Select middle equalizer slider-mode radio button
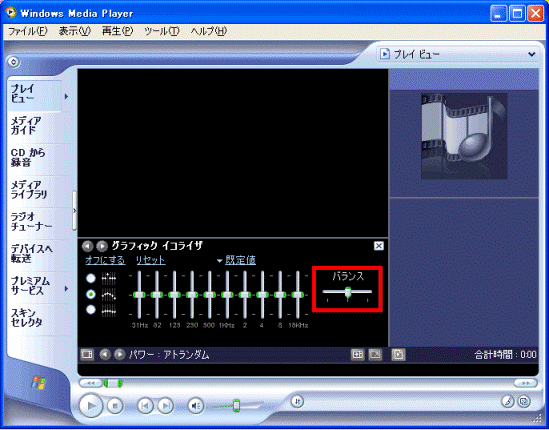The image size is (549, 430). pos(91,294)
